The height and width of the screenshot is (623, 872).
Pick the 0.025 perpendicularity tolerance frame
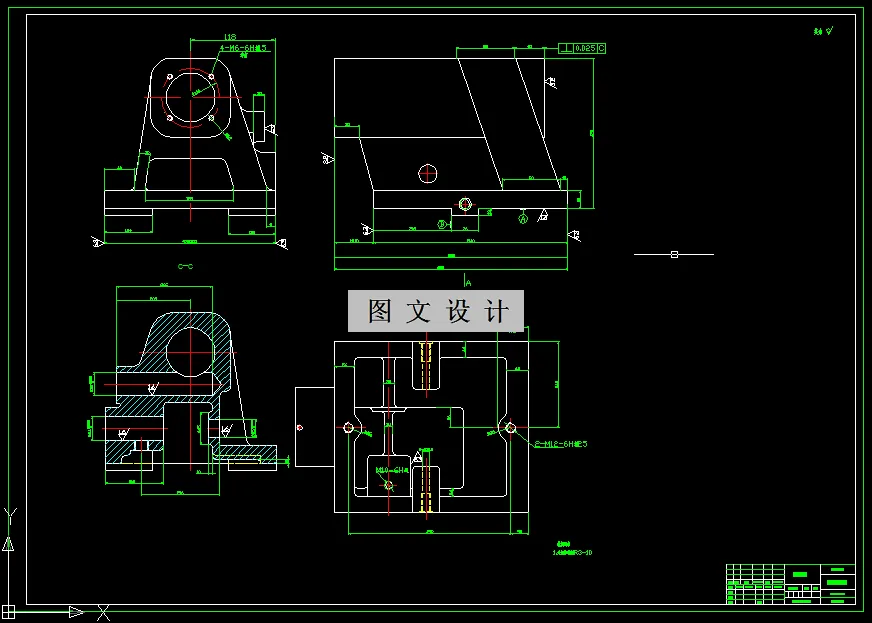(582, 48)
